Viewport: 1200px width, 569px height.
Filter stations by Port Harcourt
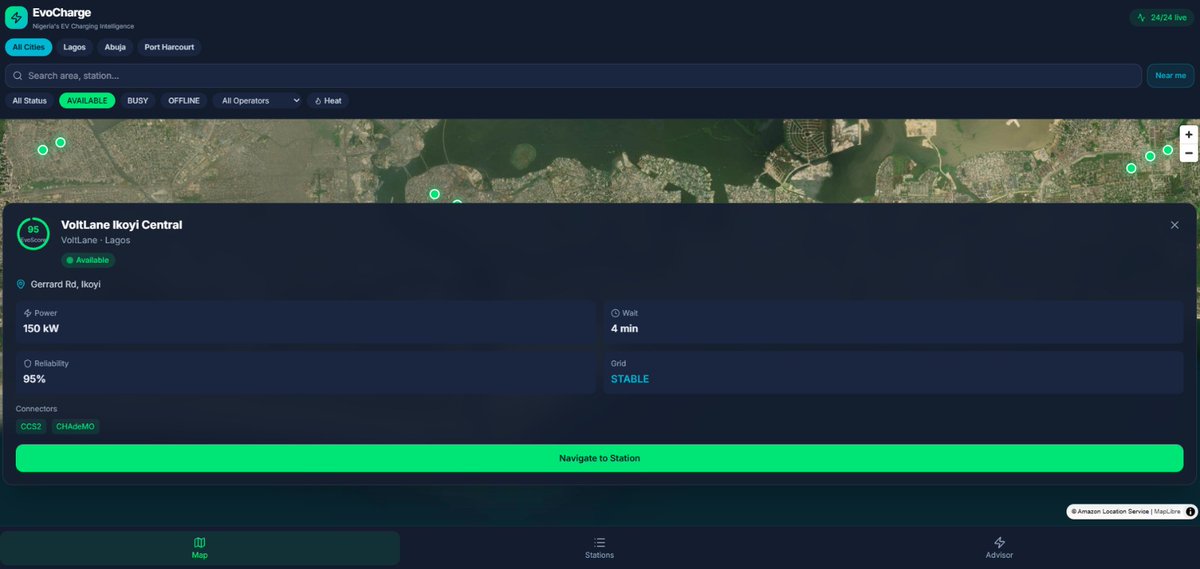tap(169, 47)
